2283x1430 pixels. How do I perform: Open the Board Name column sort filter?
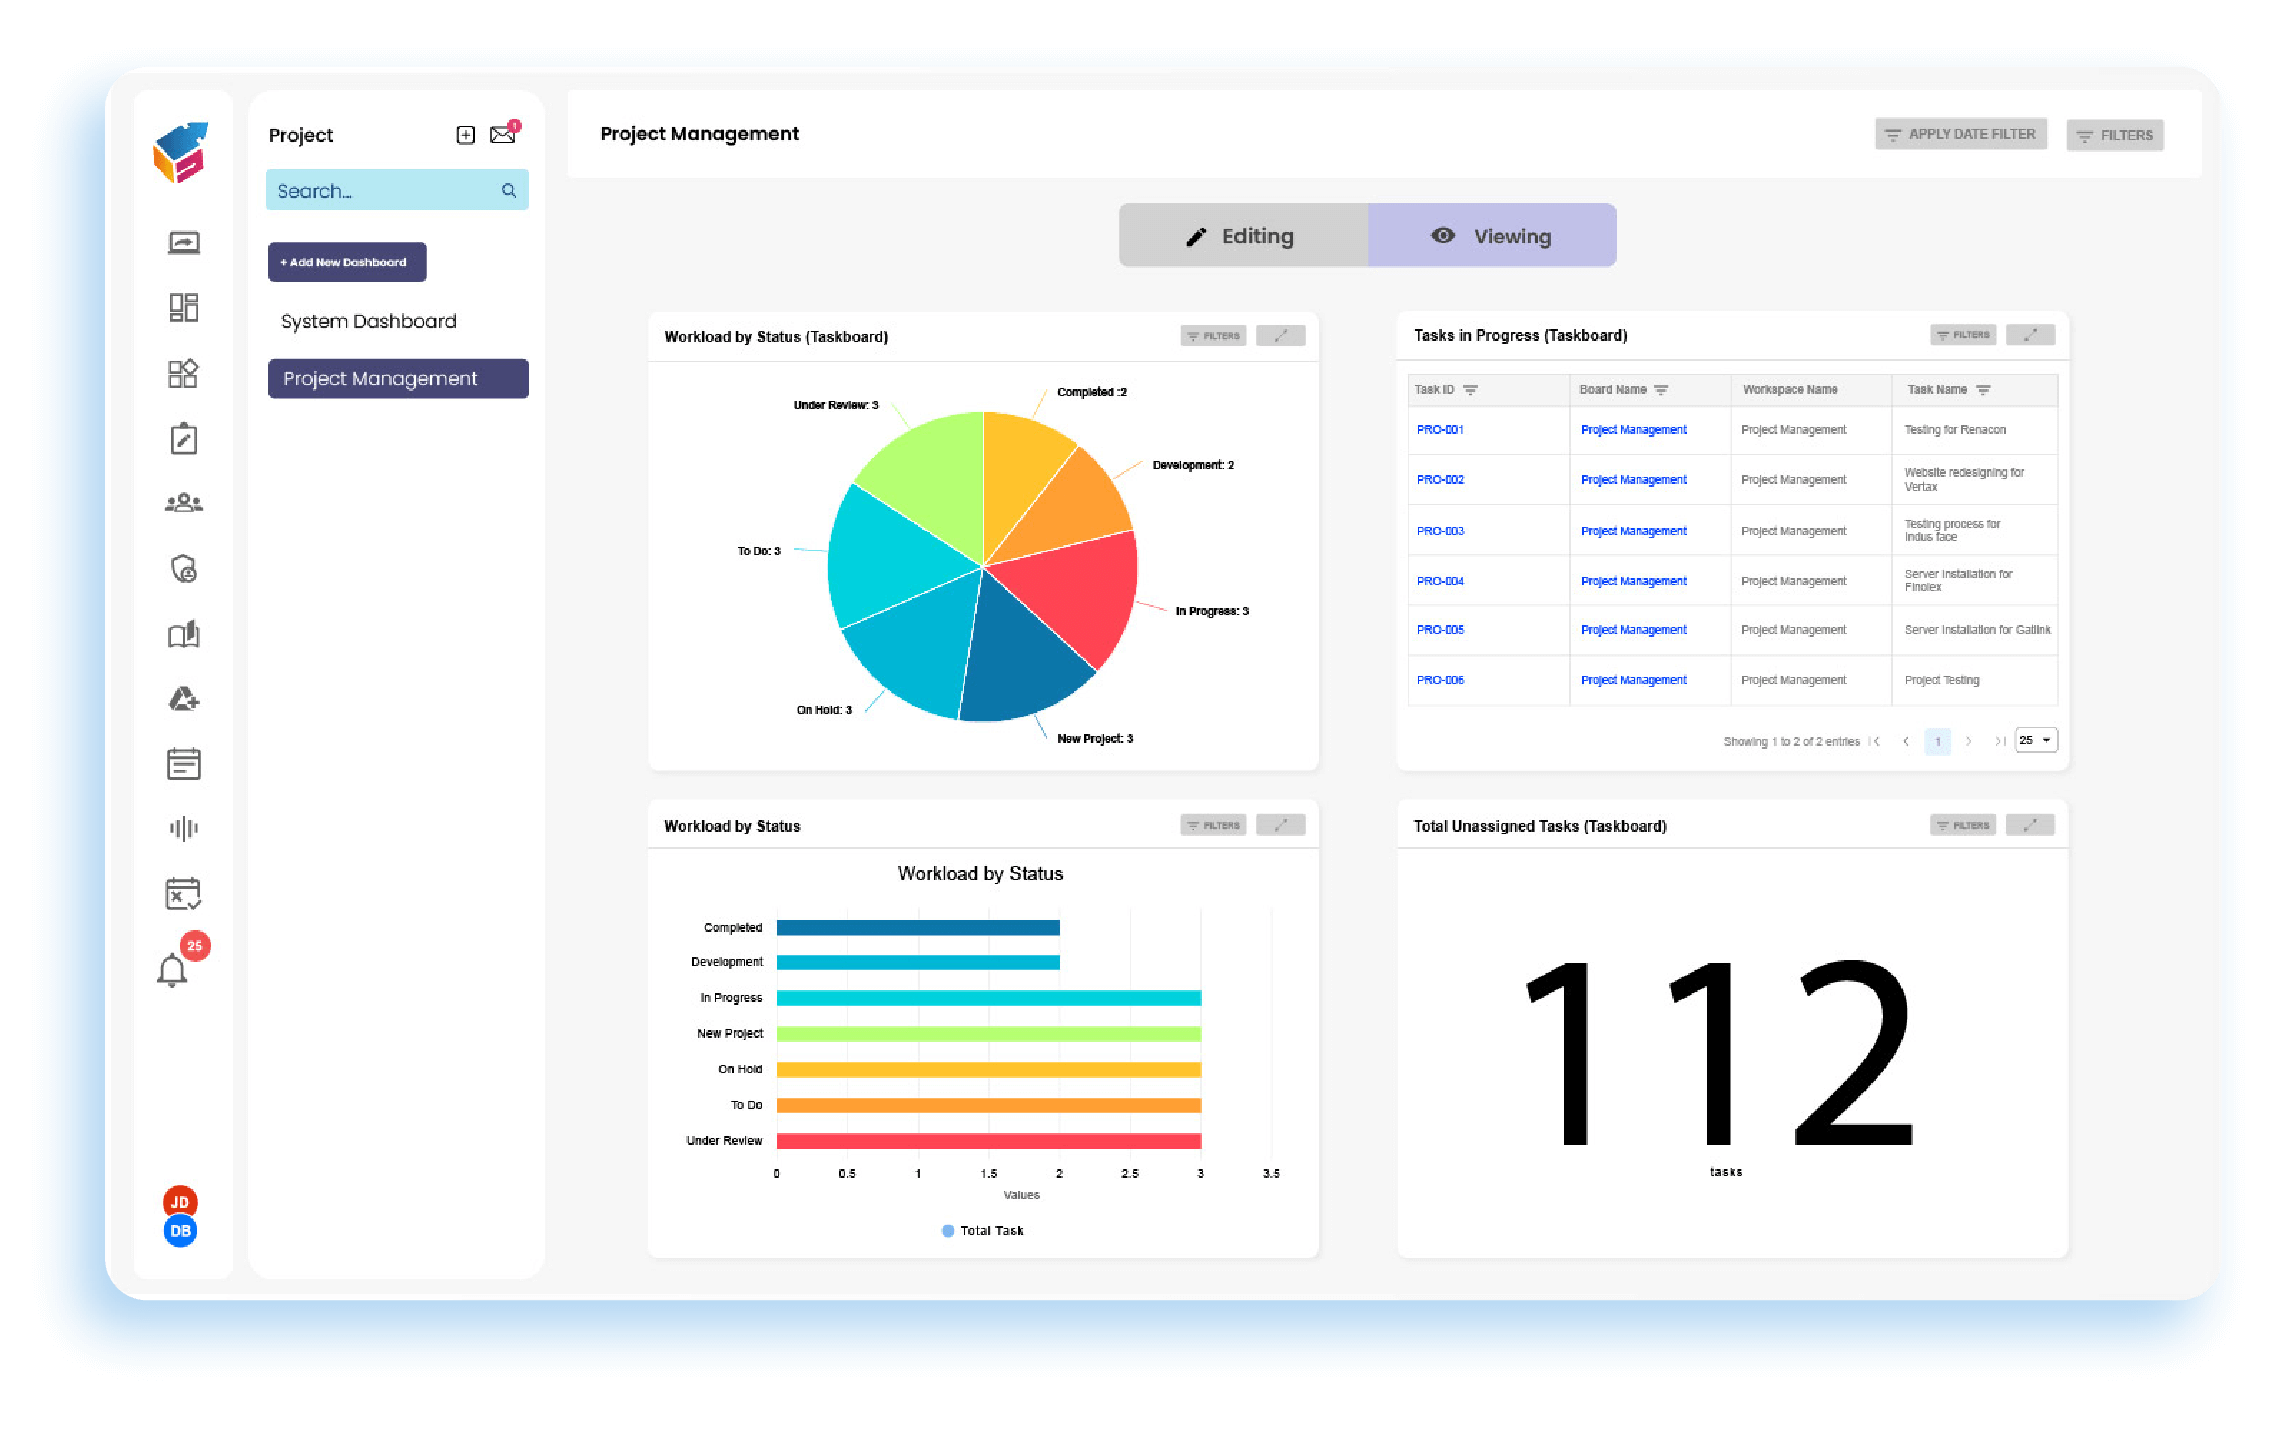click(x=1663, y=390)
